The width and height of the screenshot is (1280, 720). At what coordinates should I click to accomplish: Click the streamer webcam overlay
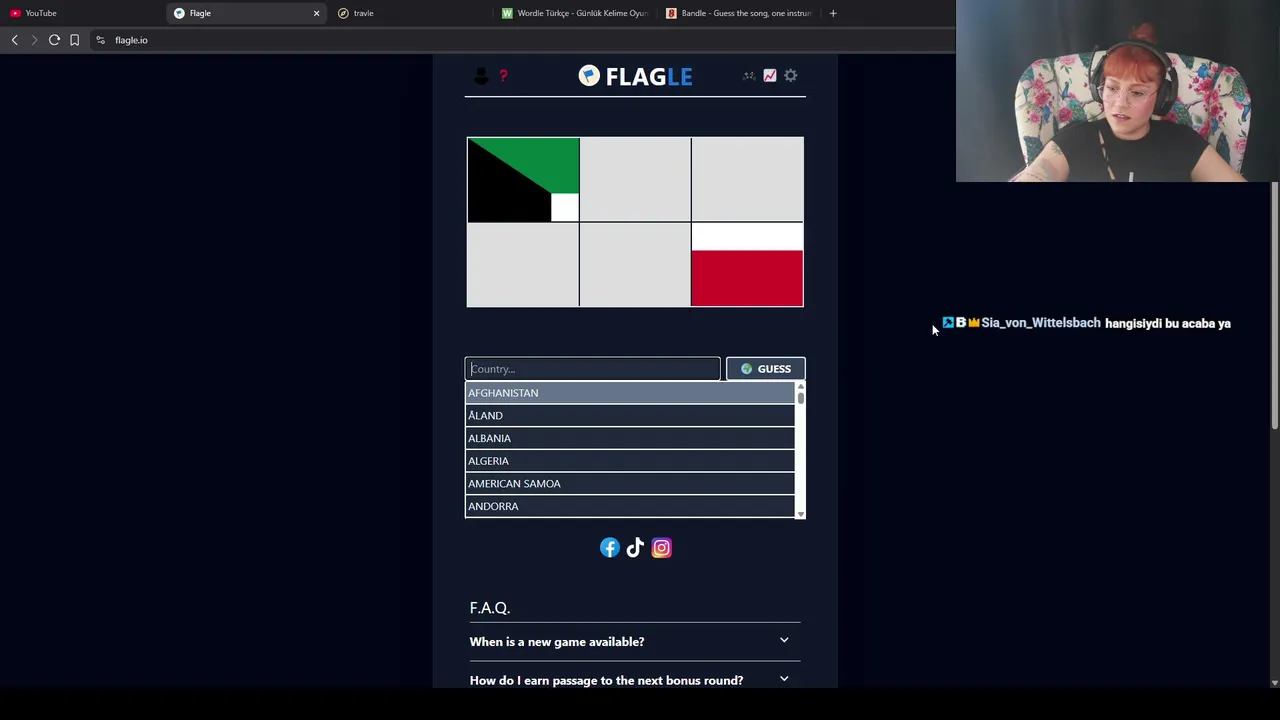1118,91
